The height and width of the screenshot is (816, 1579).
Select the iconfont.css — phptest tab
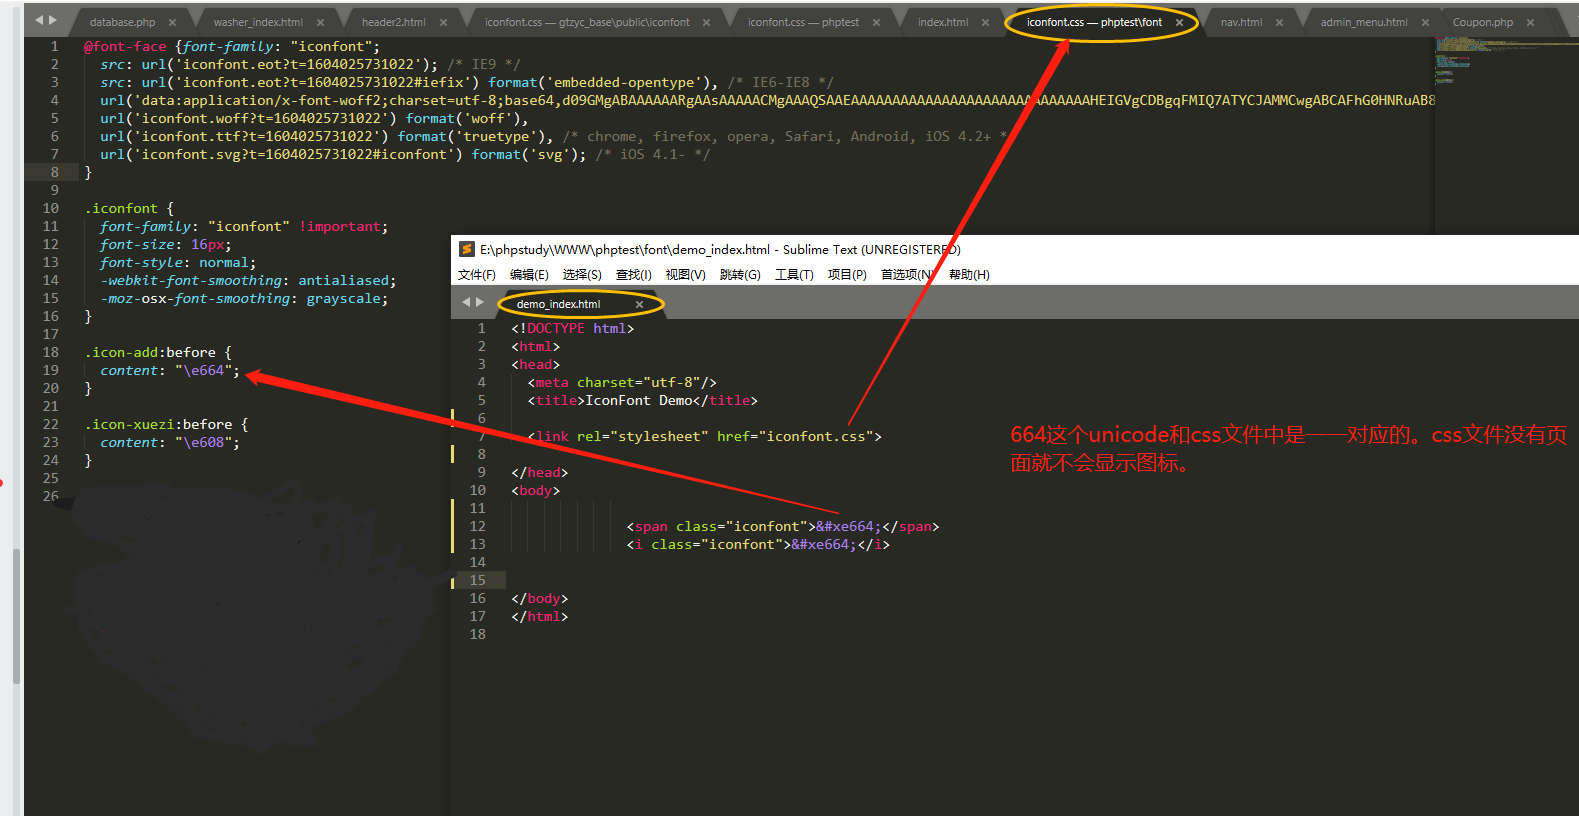click(x=803, y=22)
